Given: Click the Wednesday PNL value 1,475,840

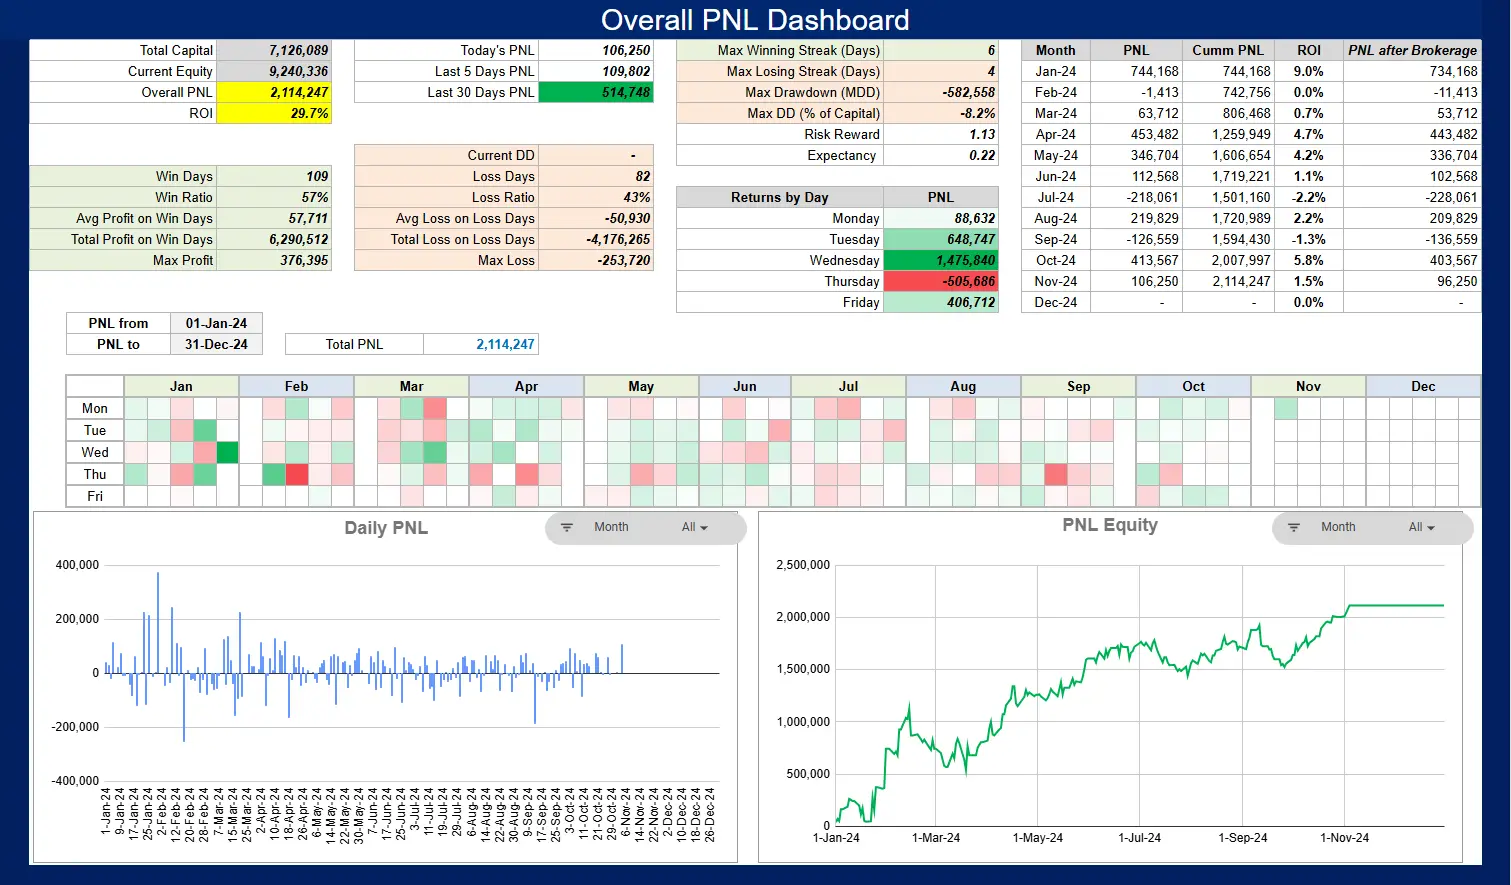Looking at the screenshot, I should pos(940,260).
